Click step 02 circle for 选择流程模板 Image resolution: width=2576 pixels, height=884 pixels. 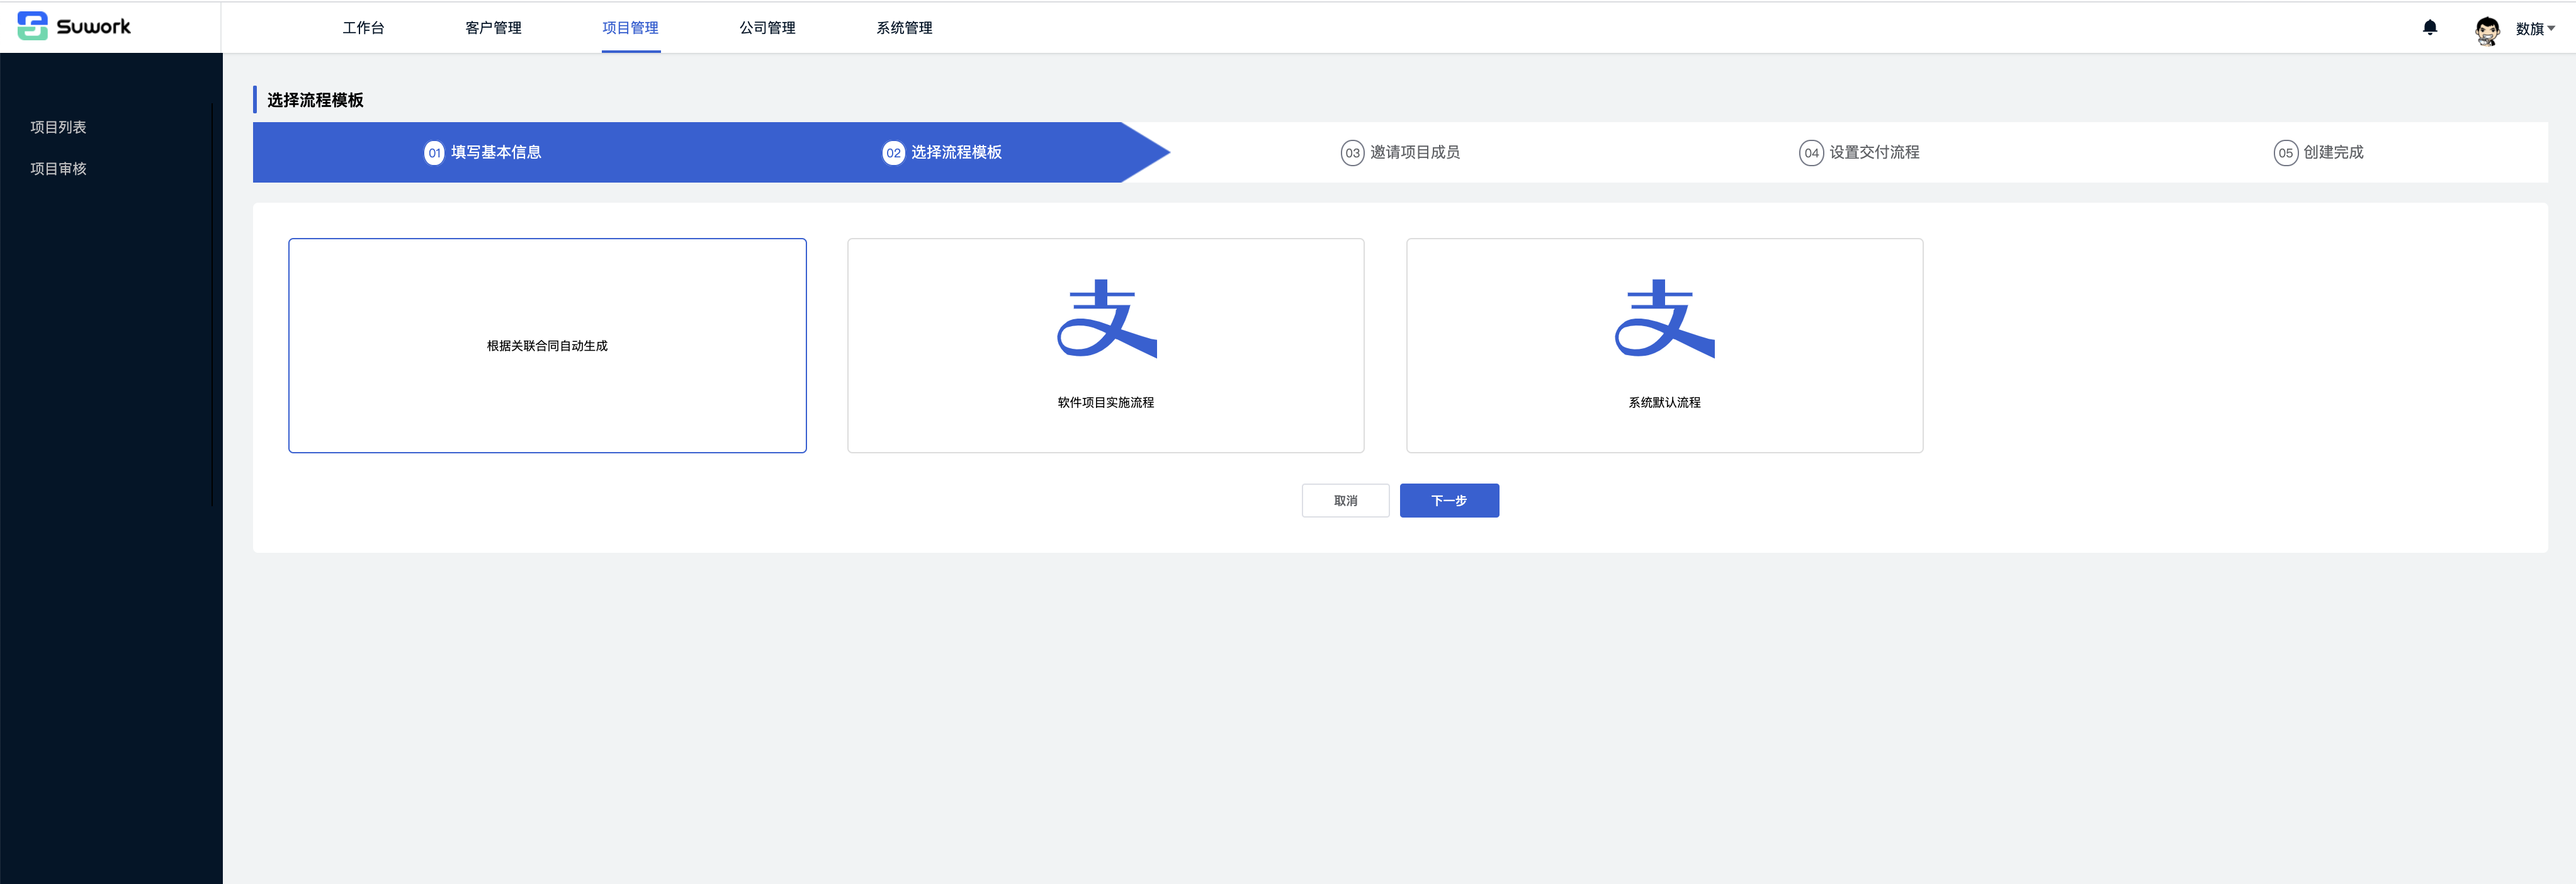[x=893, y=153]
